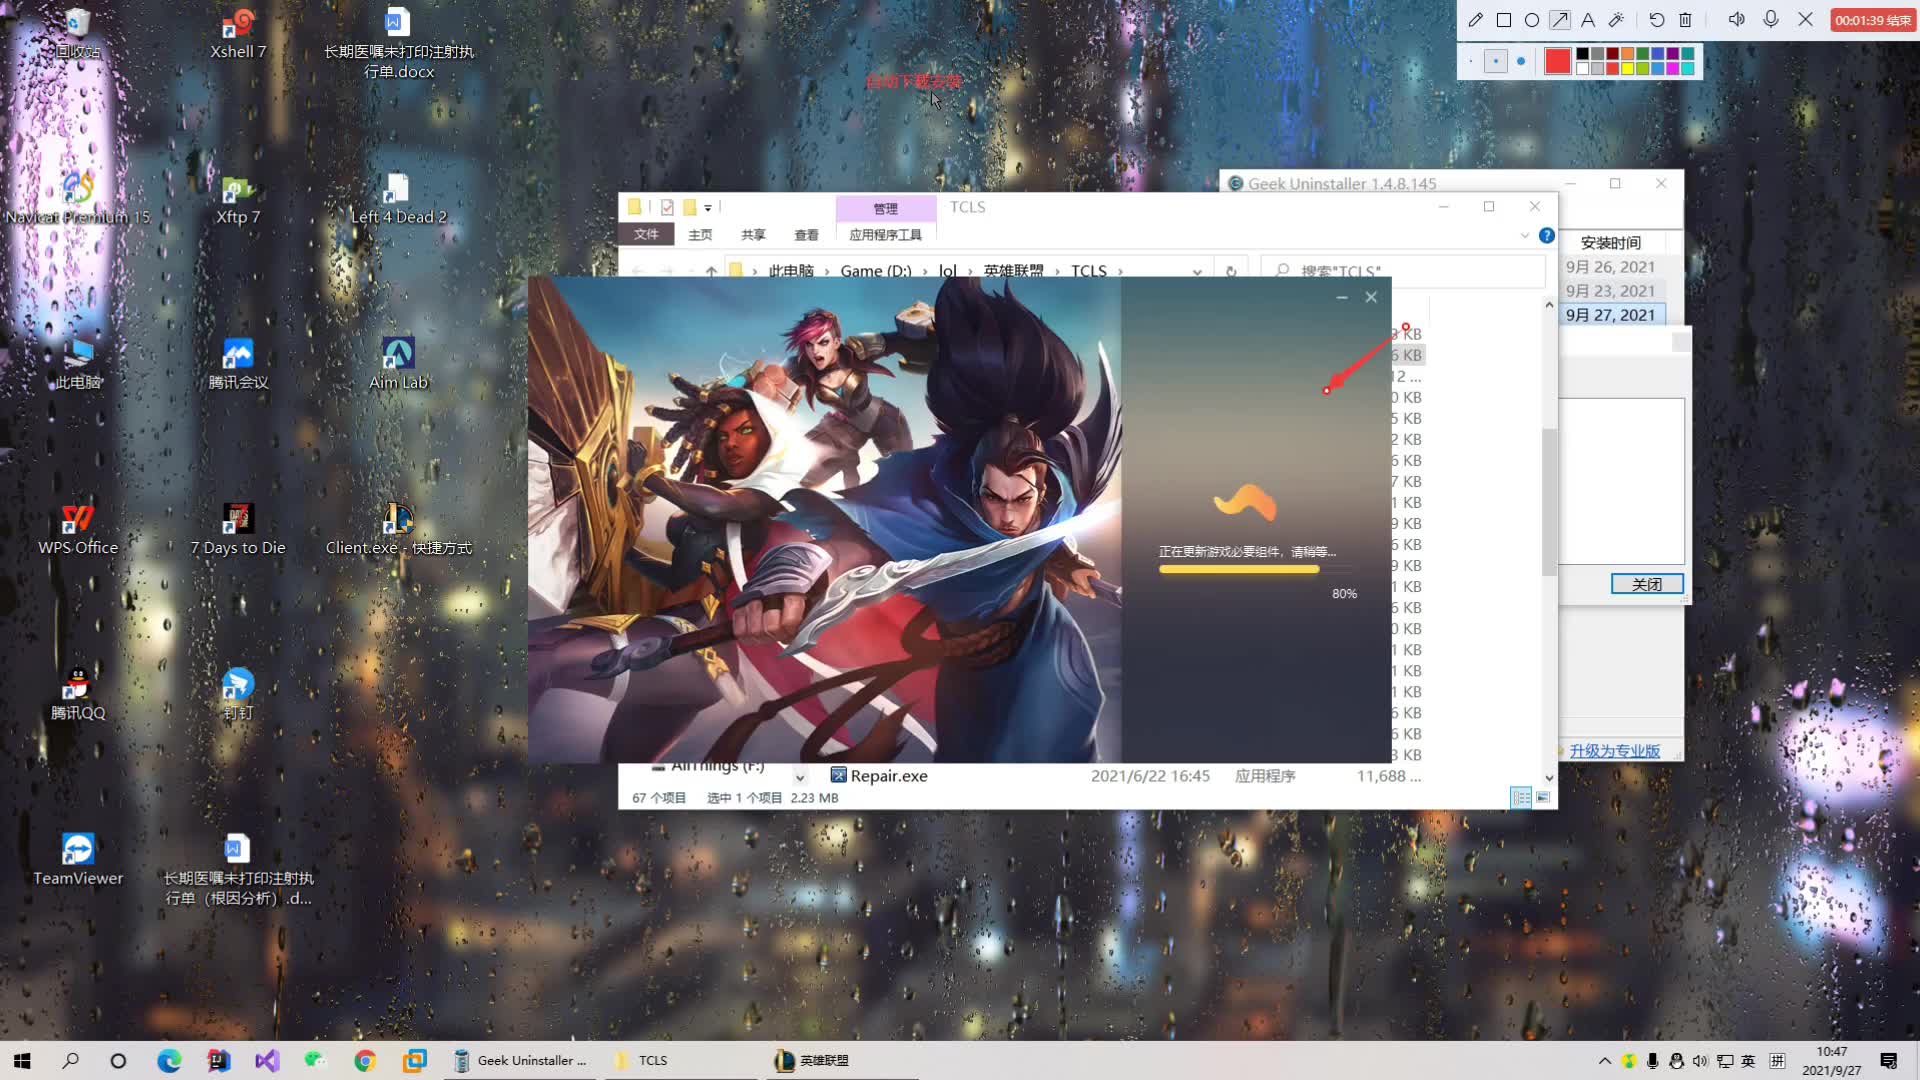Open Microsoft Edge from taskbar
This screenshot has height=1080, width=1920.
pyautogui.click(x=169, y=1061)
